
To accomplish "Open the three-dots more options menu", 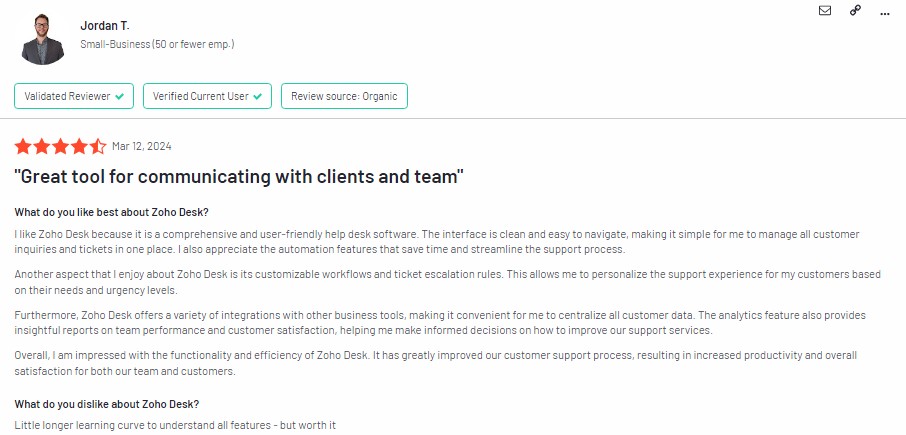I will point(885,12).
